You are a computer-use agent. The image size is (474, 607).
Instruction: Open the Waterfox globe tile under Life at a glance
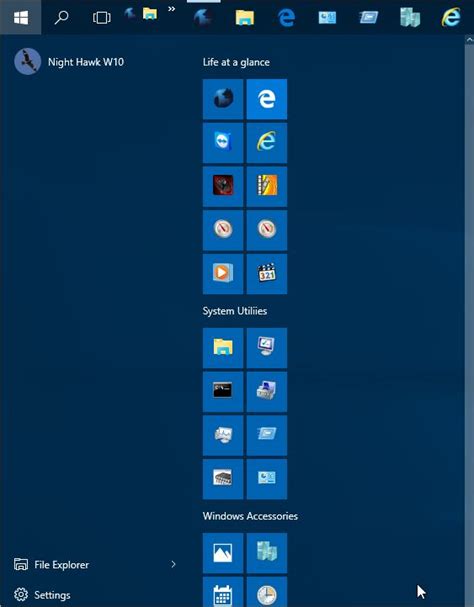(223, 99)
